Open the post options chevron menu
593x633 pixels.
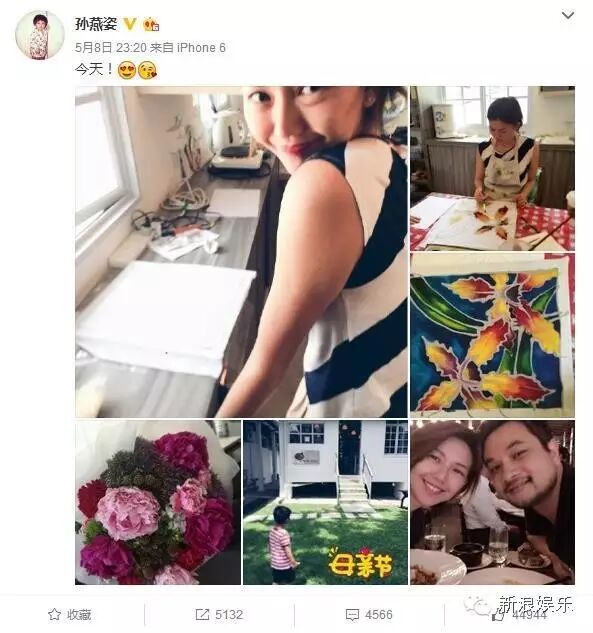[x=568, y=16]
